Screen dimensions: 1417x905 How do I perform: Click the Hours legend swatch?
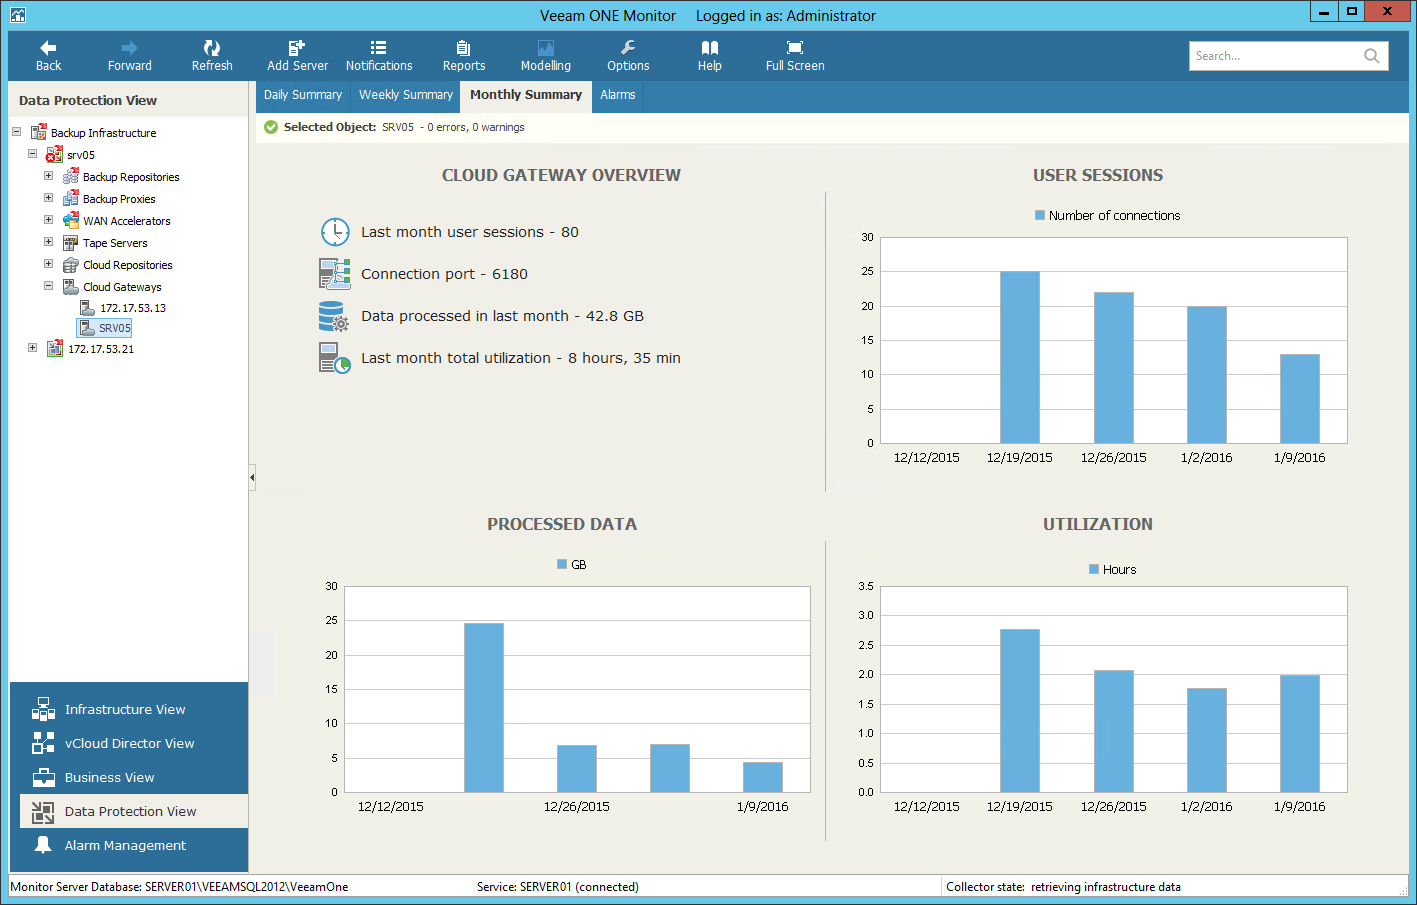[1094, 569]
